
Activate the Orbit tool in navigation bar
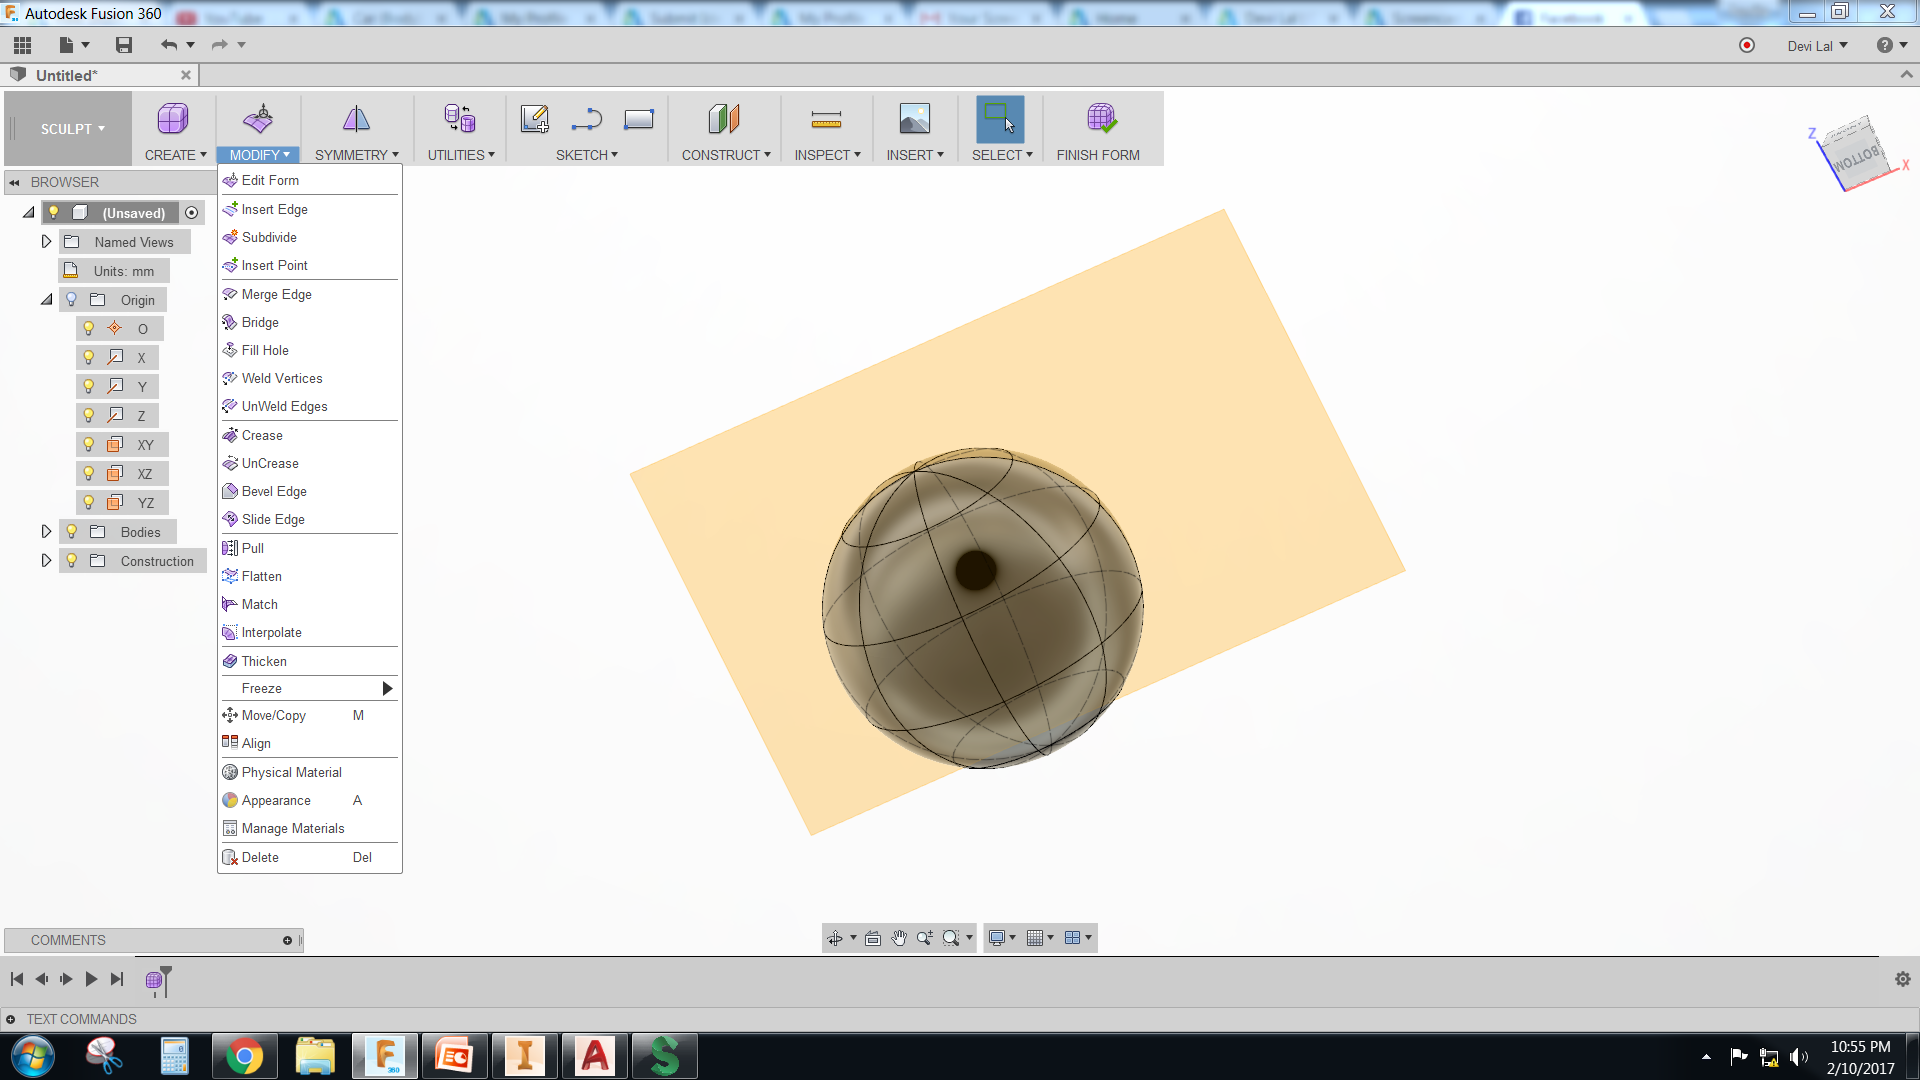click(836, 938)
